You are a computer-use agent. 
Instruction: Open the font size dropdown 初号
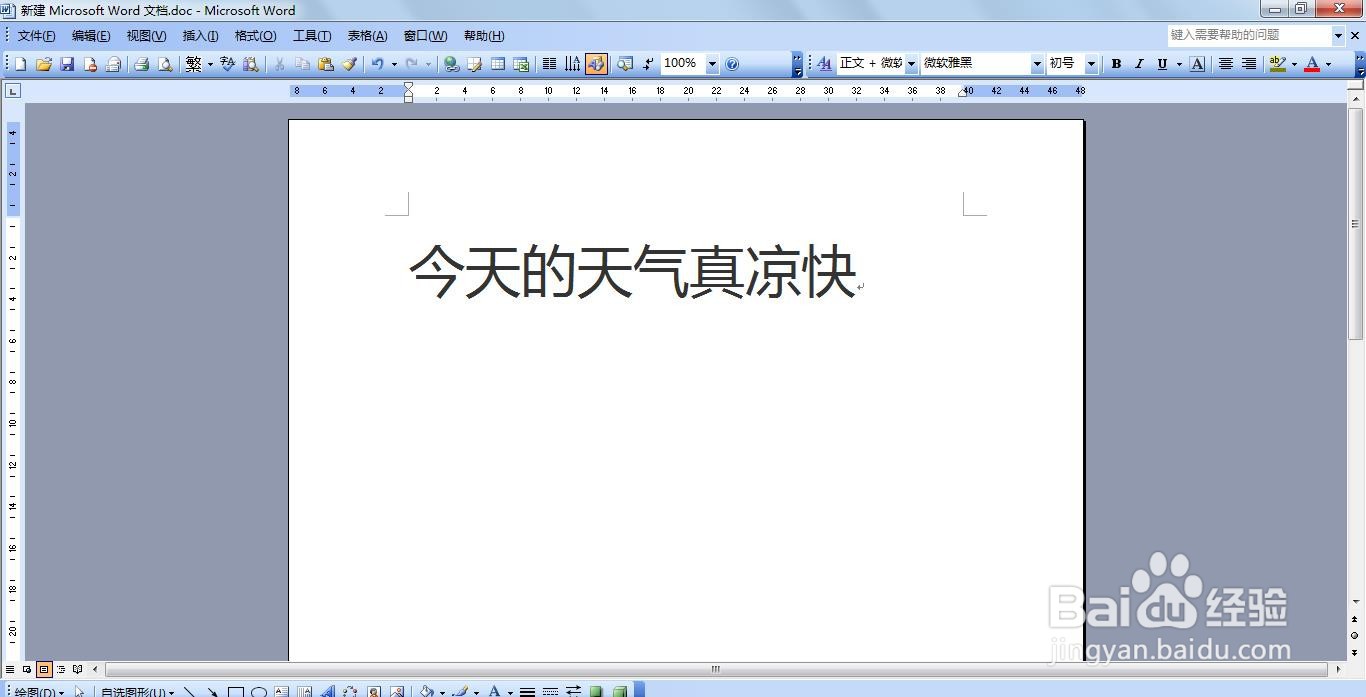[1091, 64]
